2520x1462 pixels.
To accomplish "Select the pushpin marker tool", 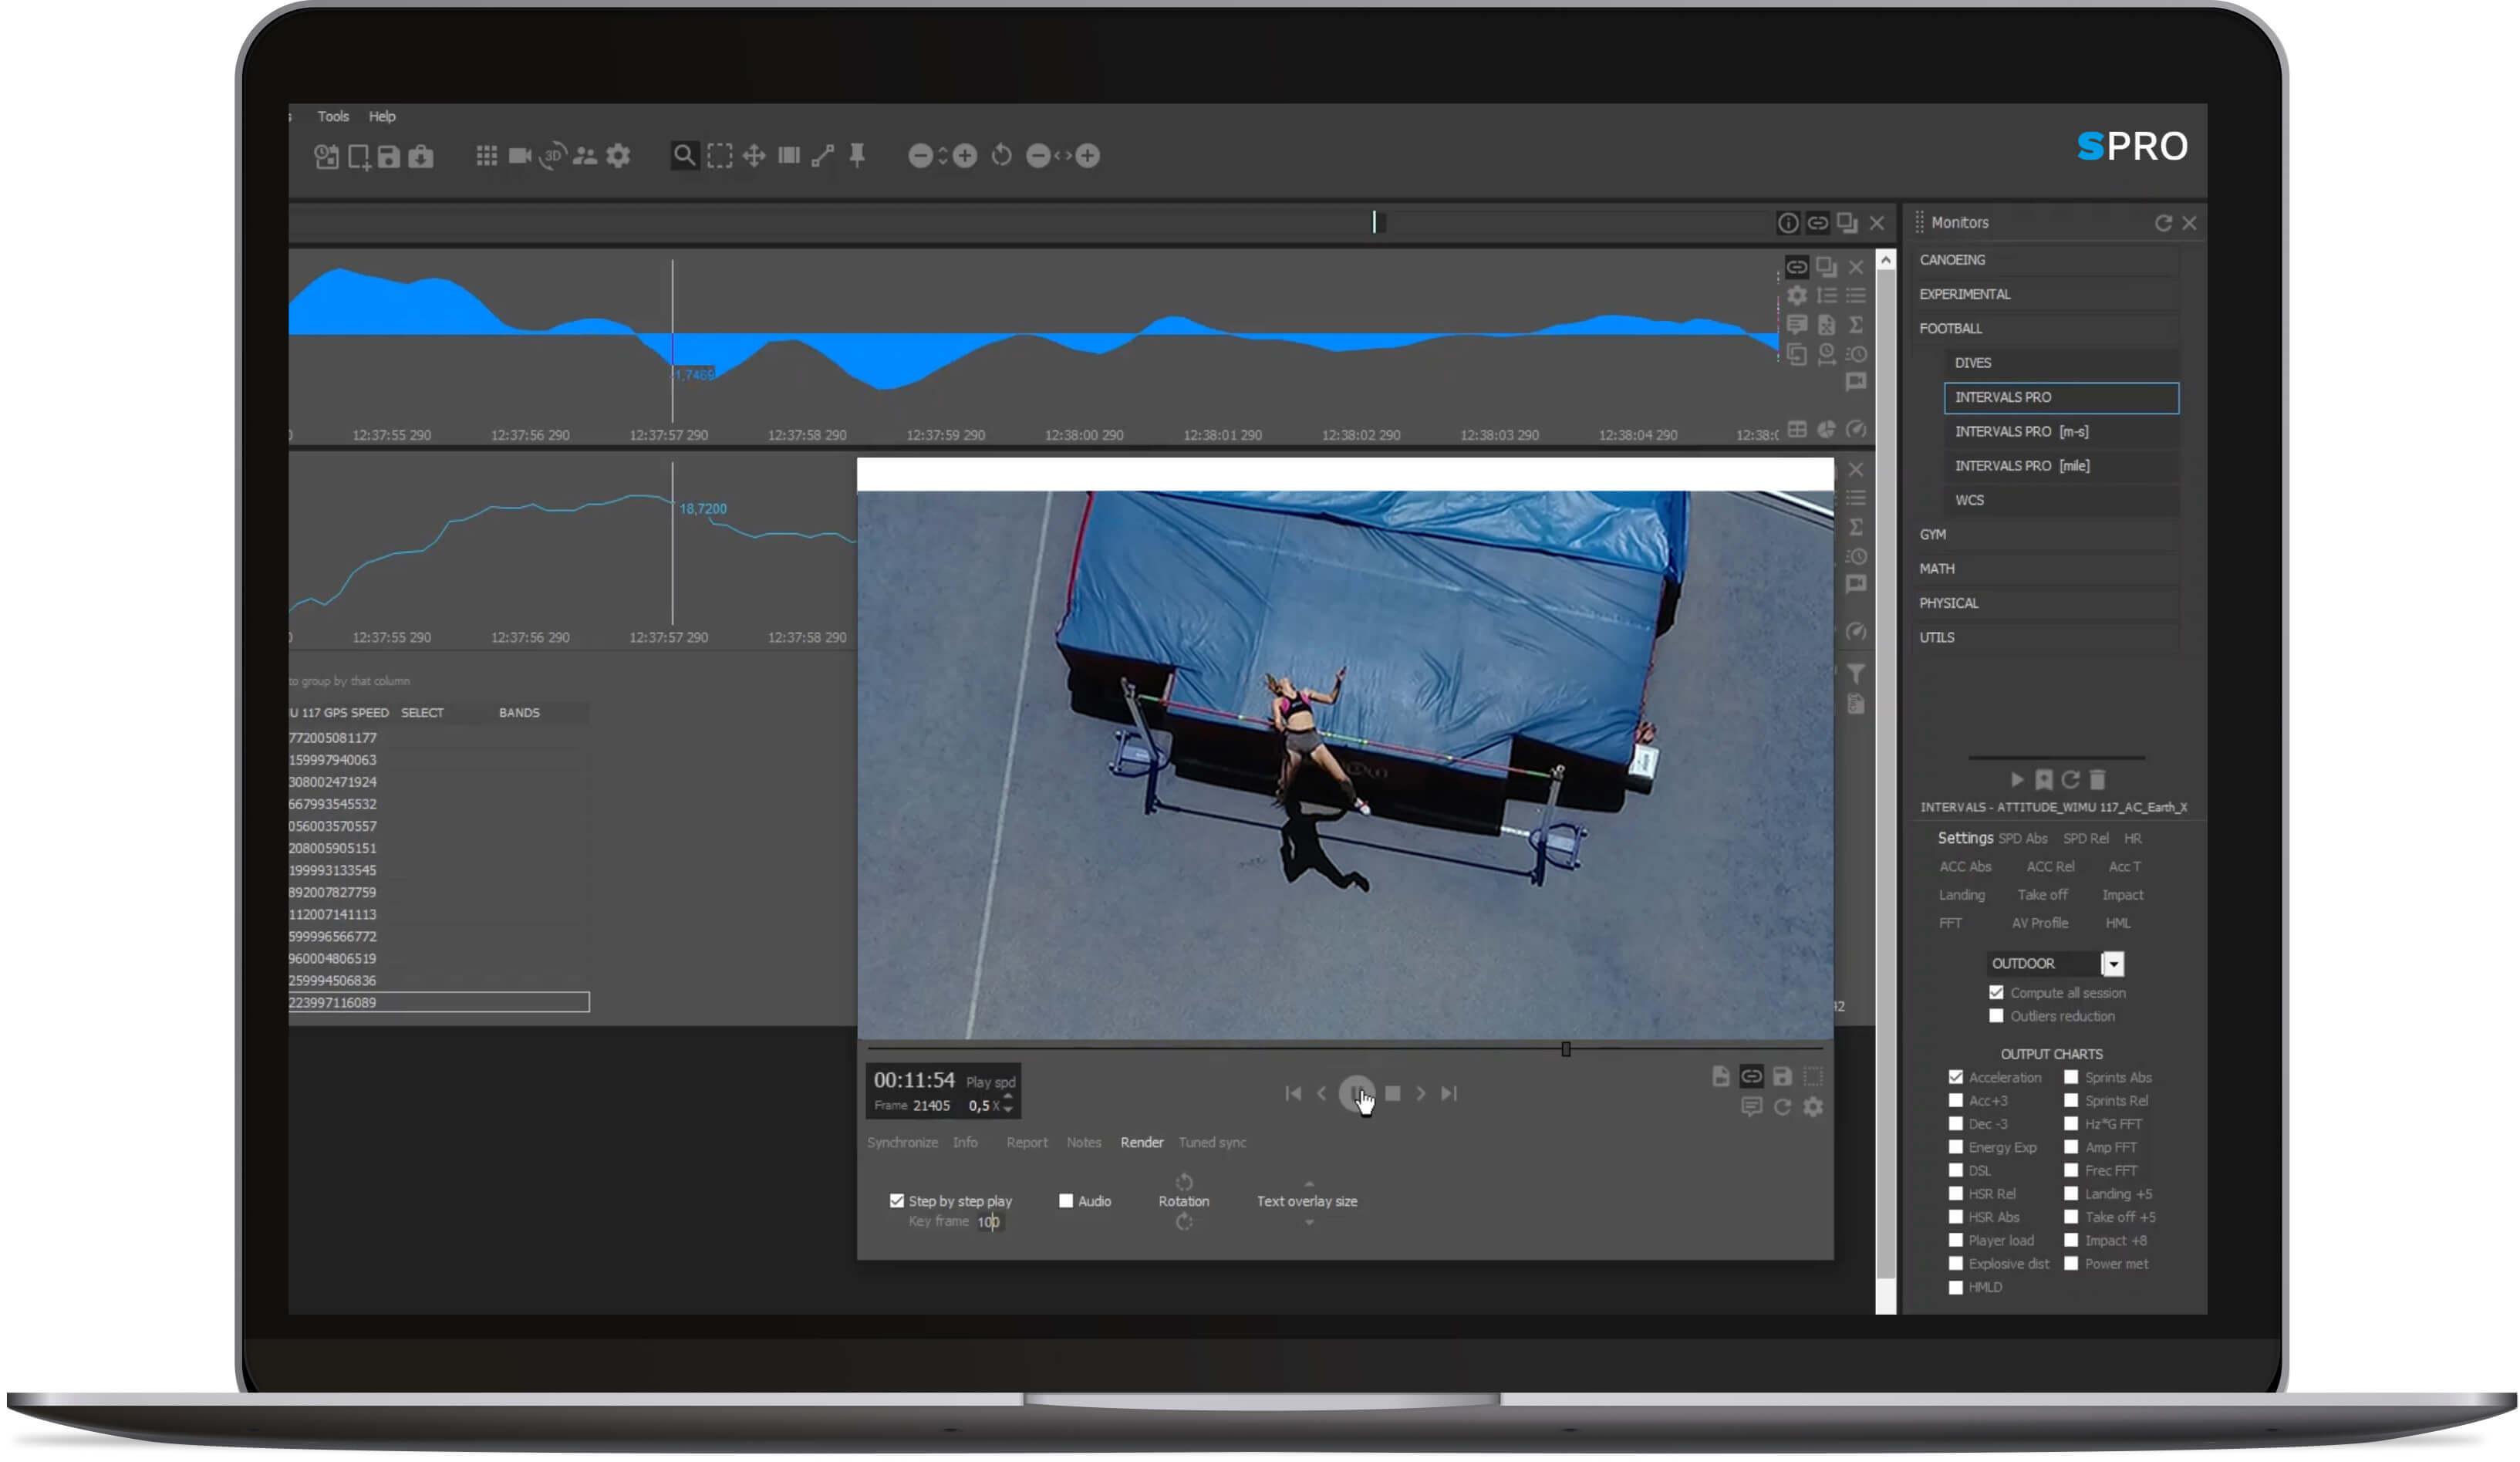I will (857, 156).
